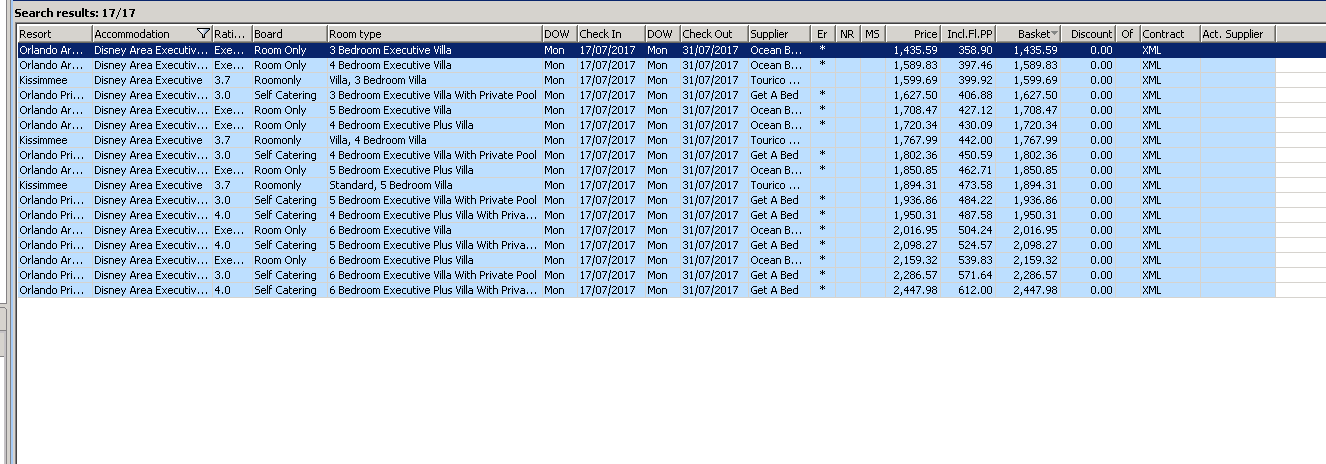Select 5 Bedroom Executive Villa With Private Pool

[646, 200]
